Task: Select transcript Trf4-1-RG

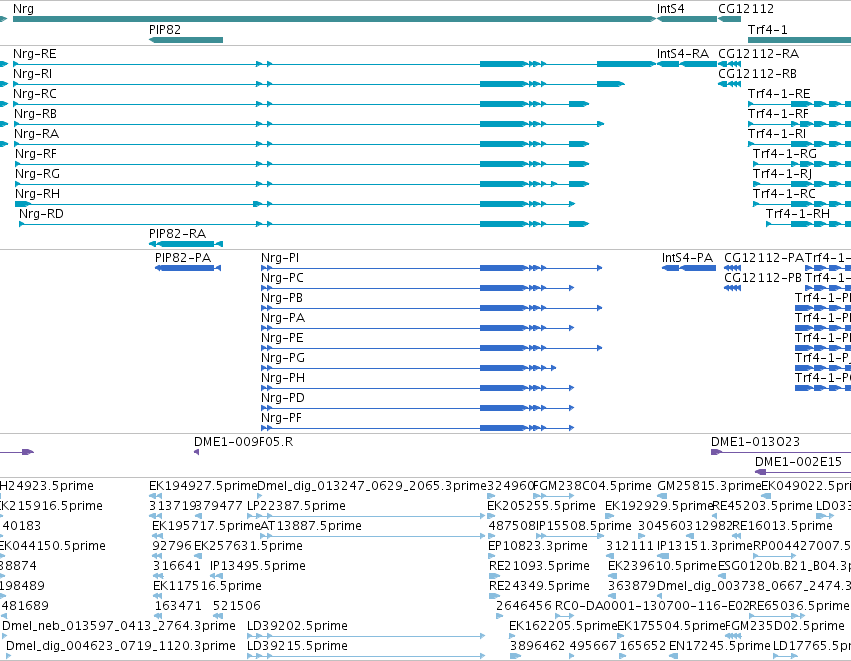Action: click(785, 154)
